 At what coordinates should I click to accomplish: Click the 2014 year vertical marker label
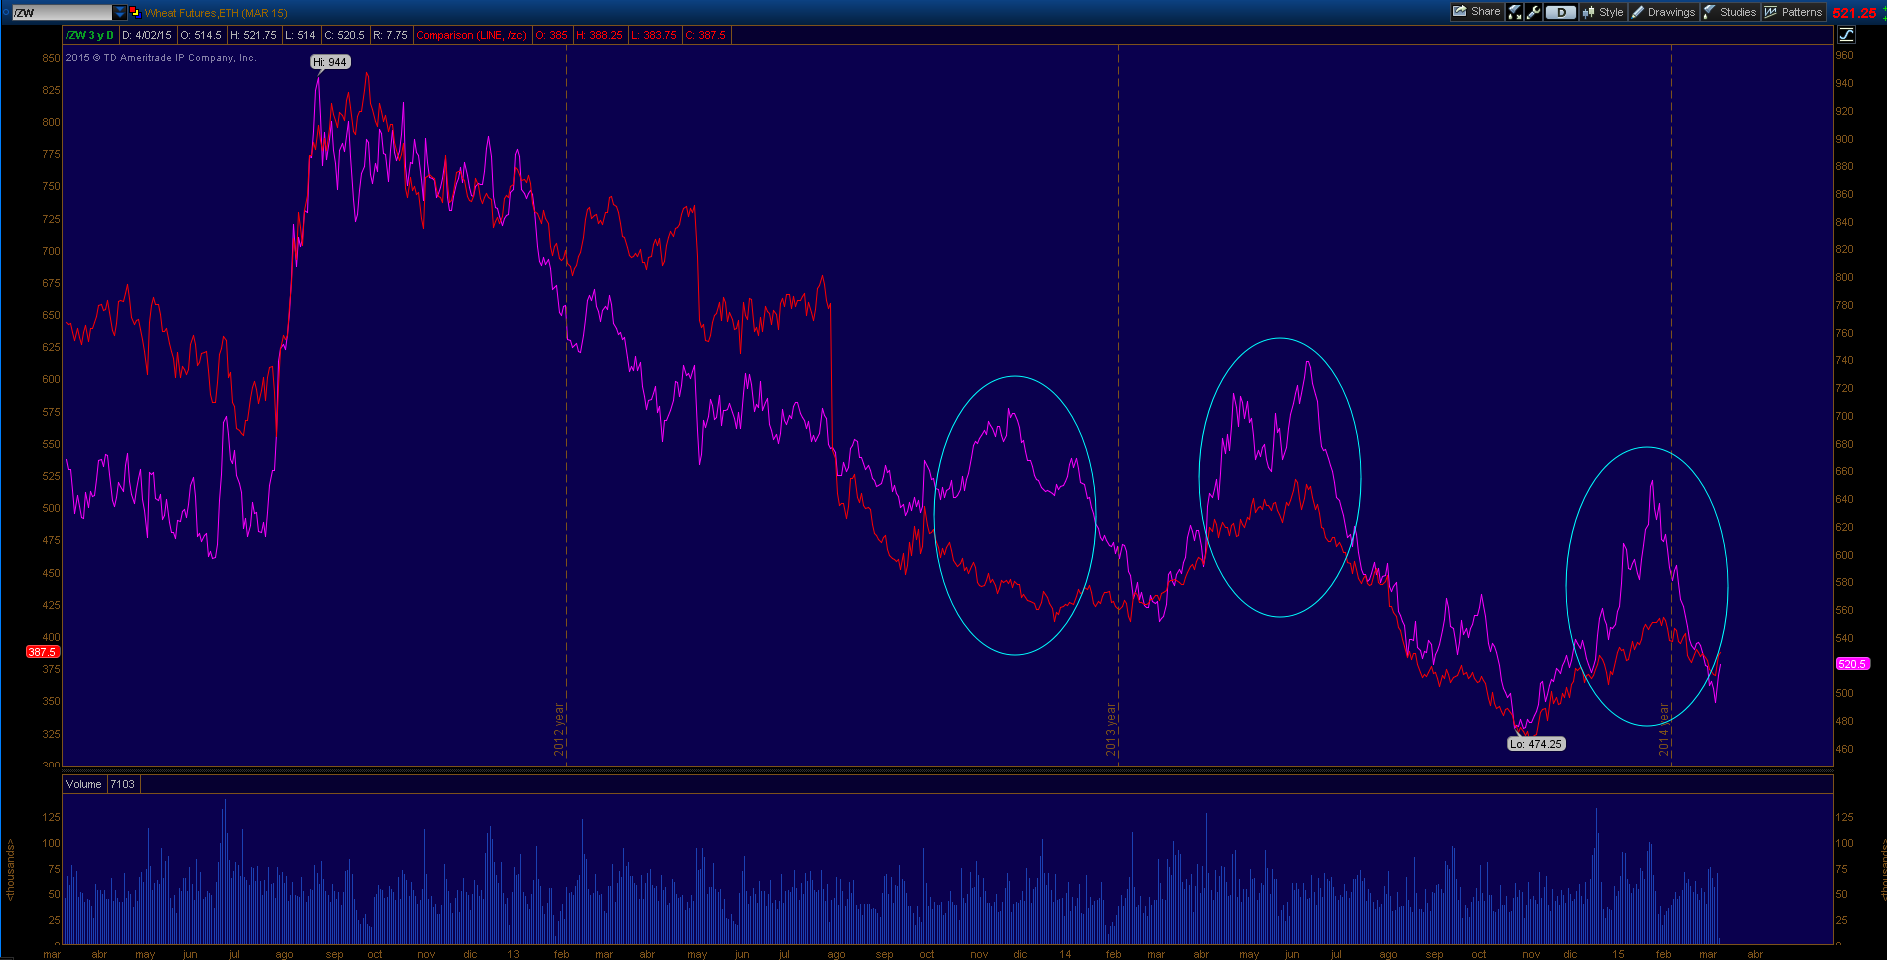[1664, 729]
